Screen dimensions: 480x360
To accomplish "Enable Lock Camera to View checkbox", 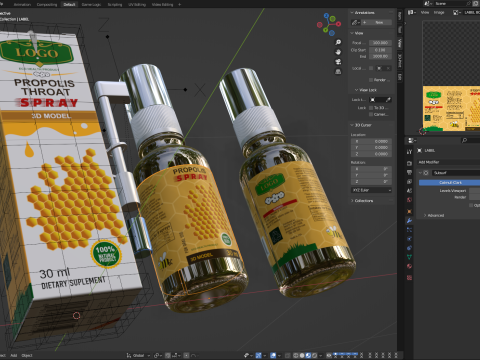I will tap(371, 114).
